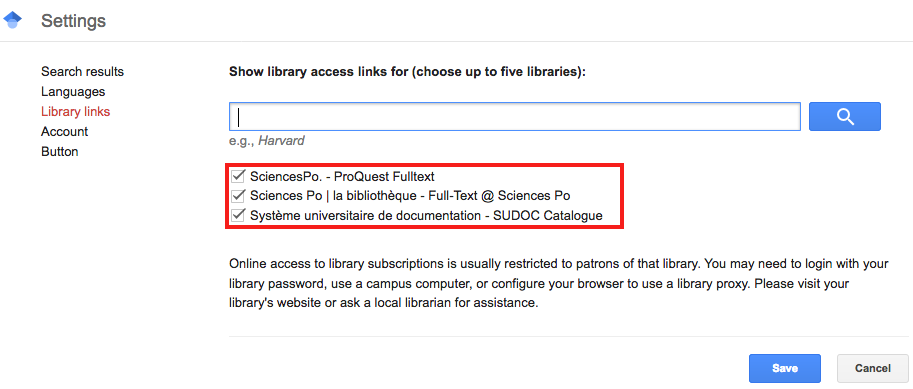Open the Account settings section

coord(65,132)
